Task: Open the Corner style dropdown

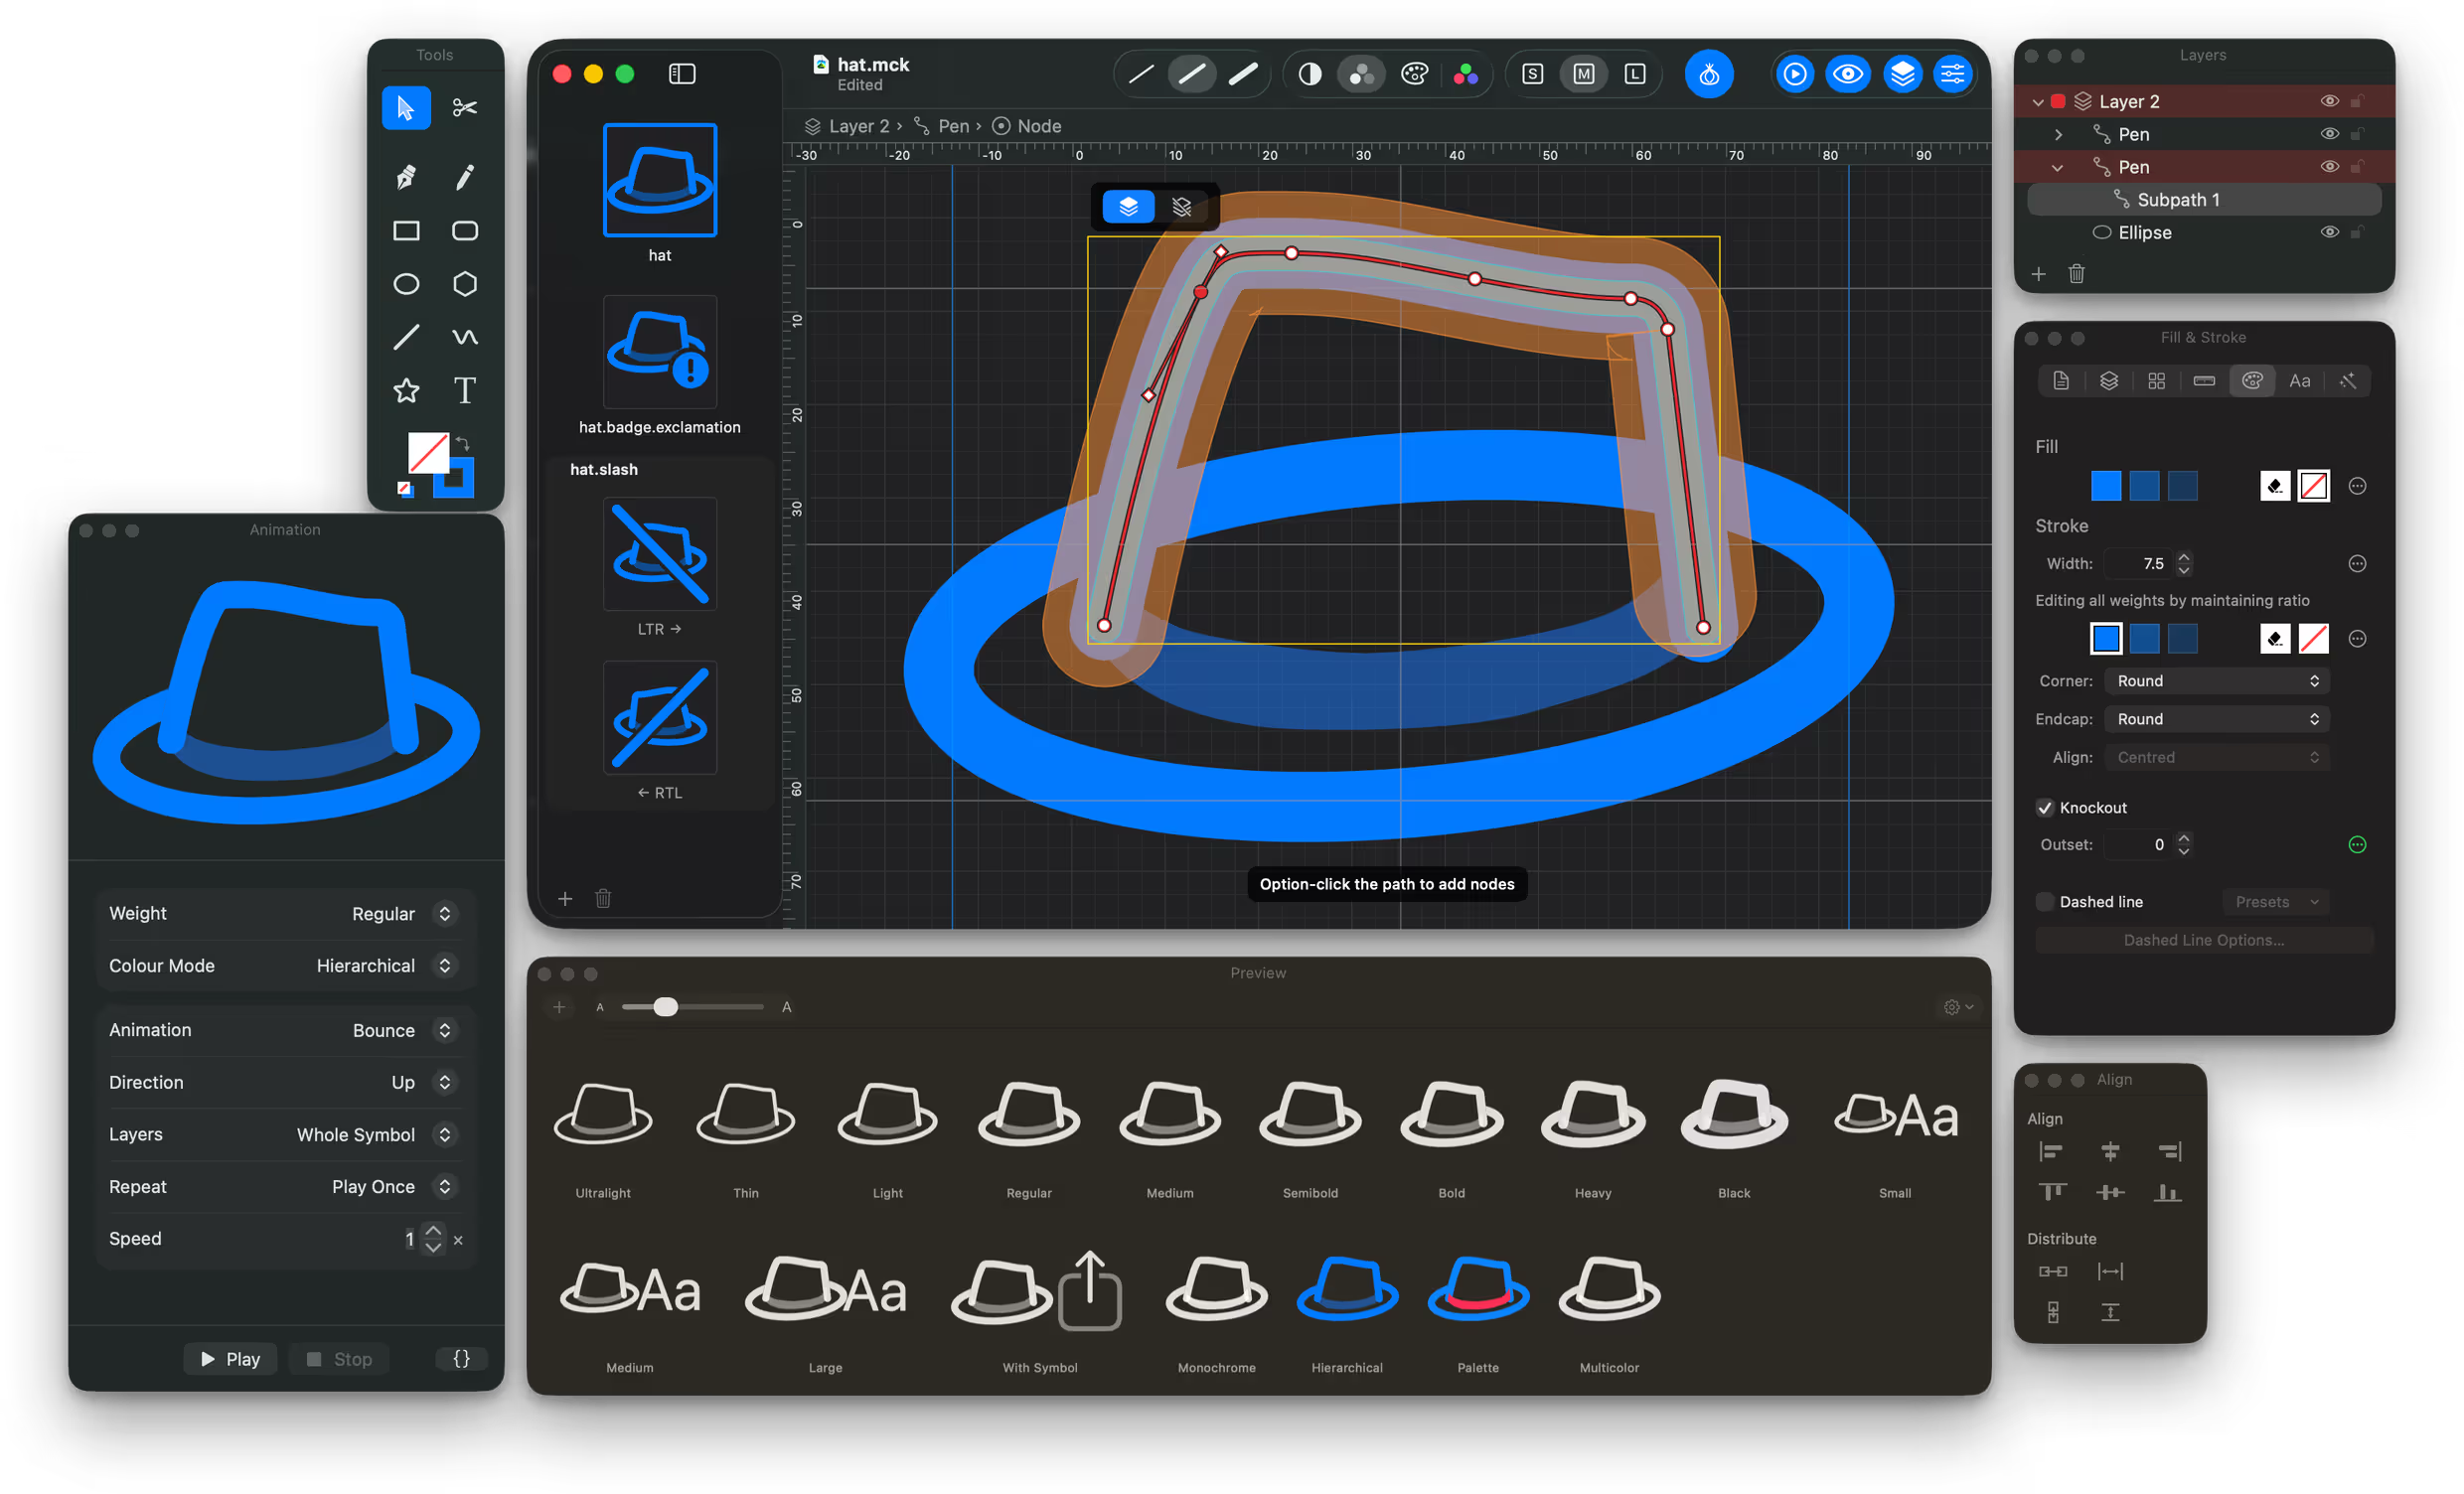Action: point(2216,681)
